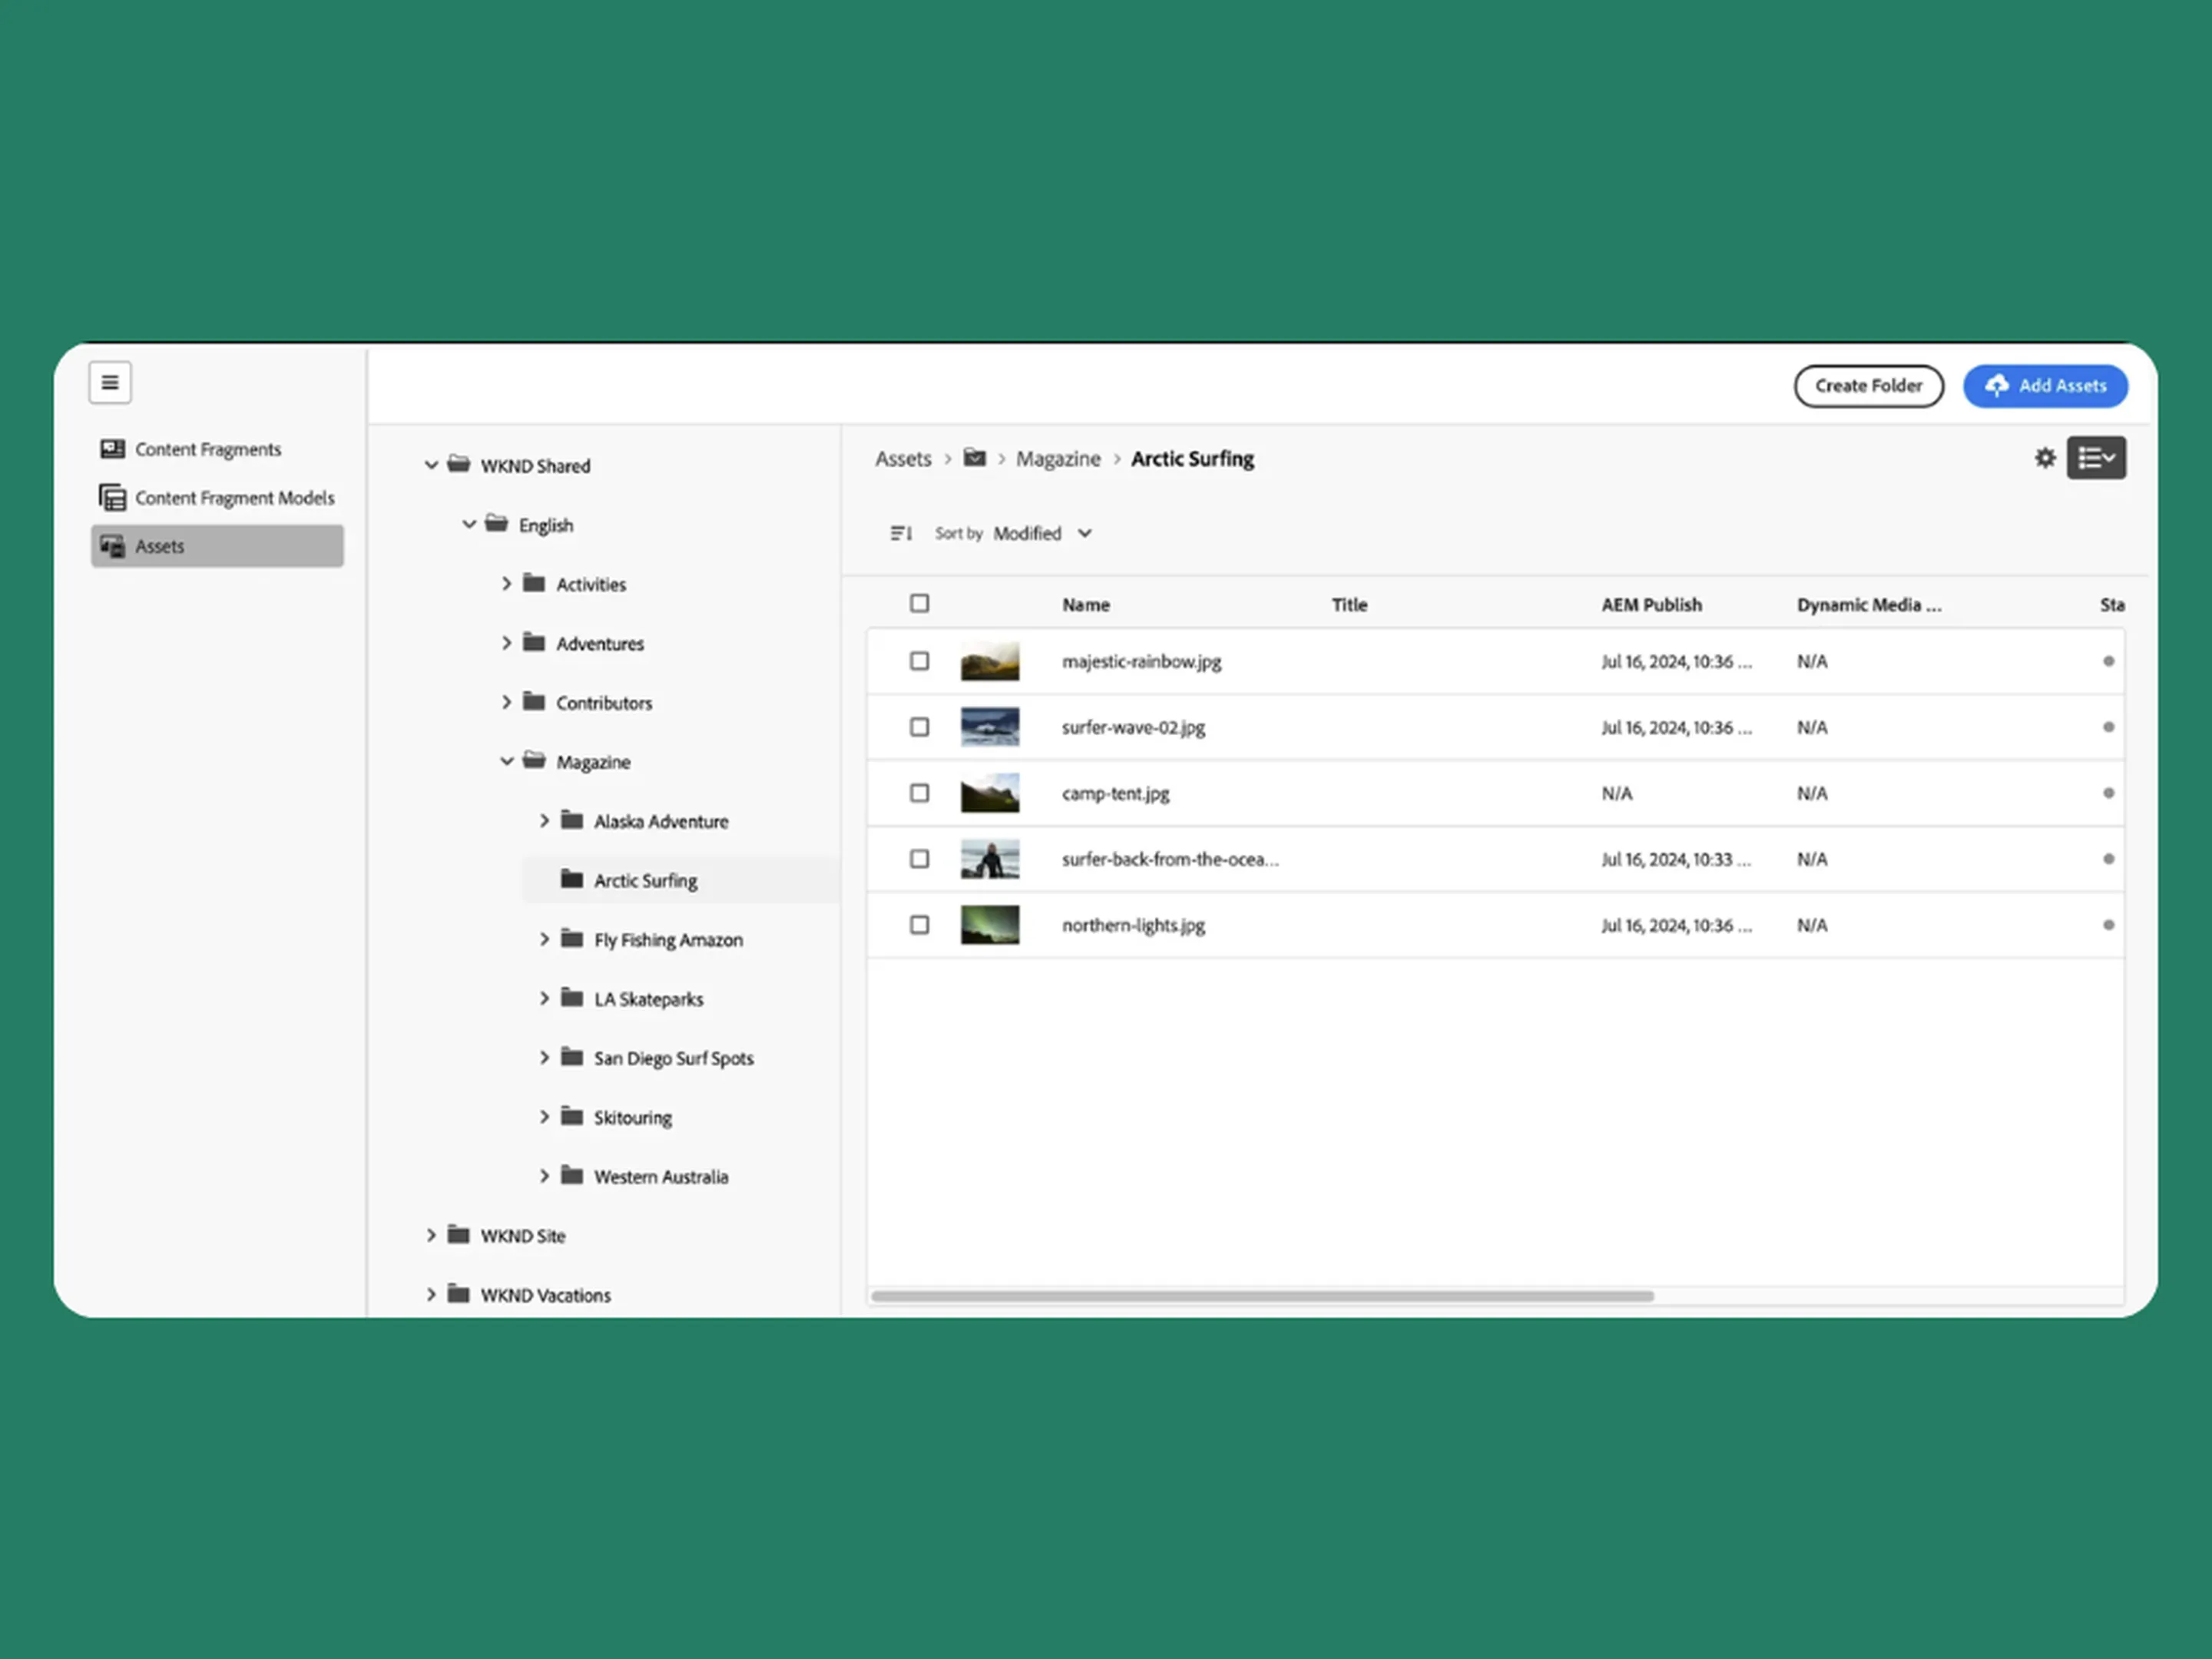Screen dimensions: 2212x1659
Task: Click the Assets sidebar icon
Action: [x=112, y=546]
